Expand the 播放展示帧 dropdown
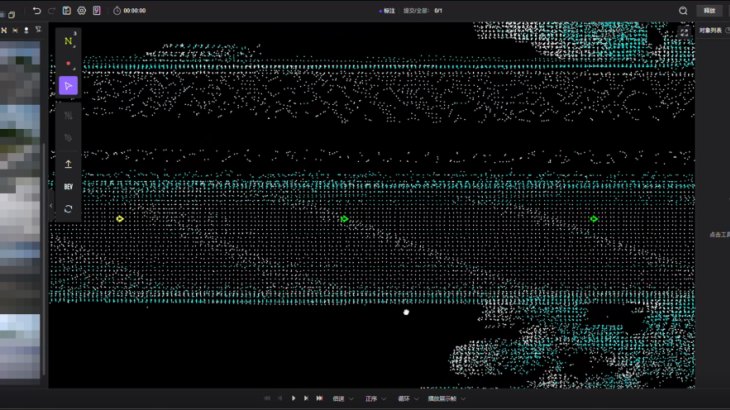This screenshot has width=730, height=410. click(446, 398)
